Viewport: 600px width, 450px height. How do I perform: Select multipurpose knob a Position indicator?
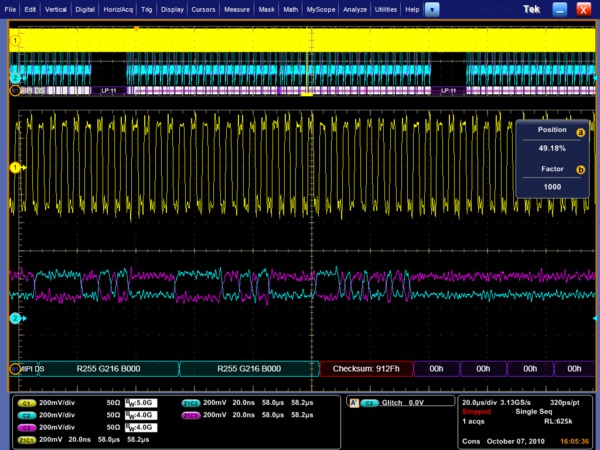coord(580,133)
